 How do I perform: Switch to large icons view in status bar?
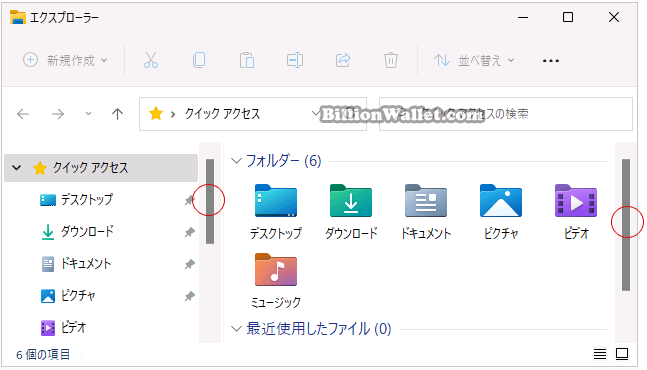pos(622,354)
